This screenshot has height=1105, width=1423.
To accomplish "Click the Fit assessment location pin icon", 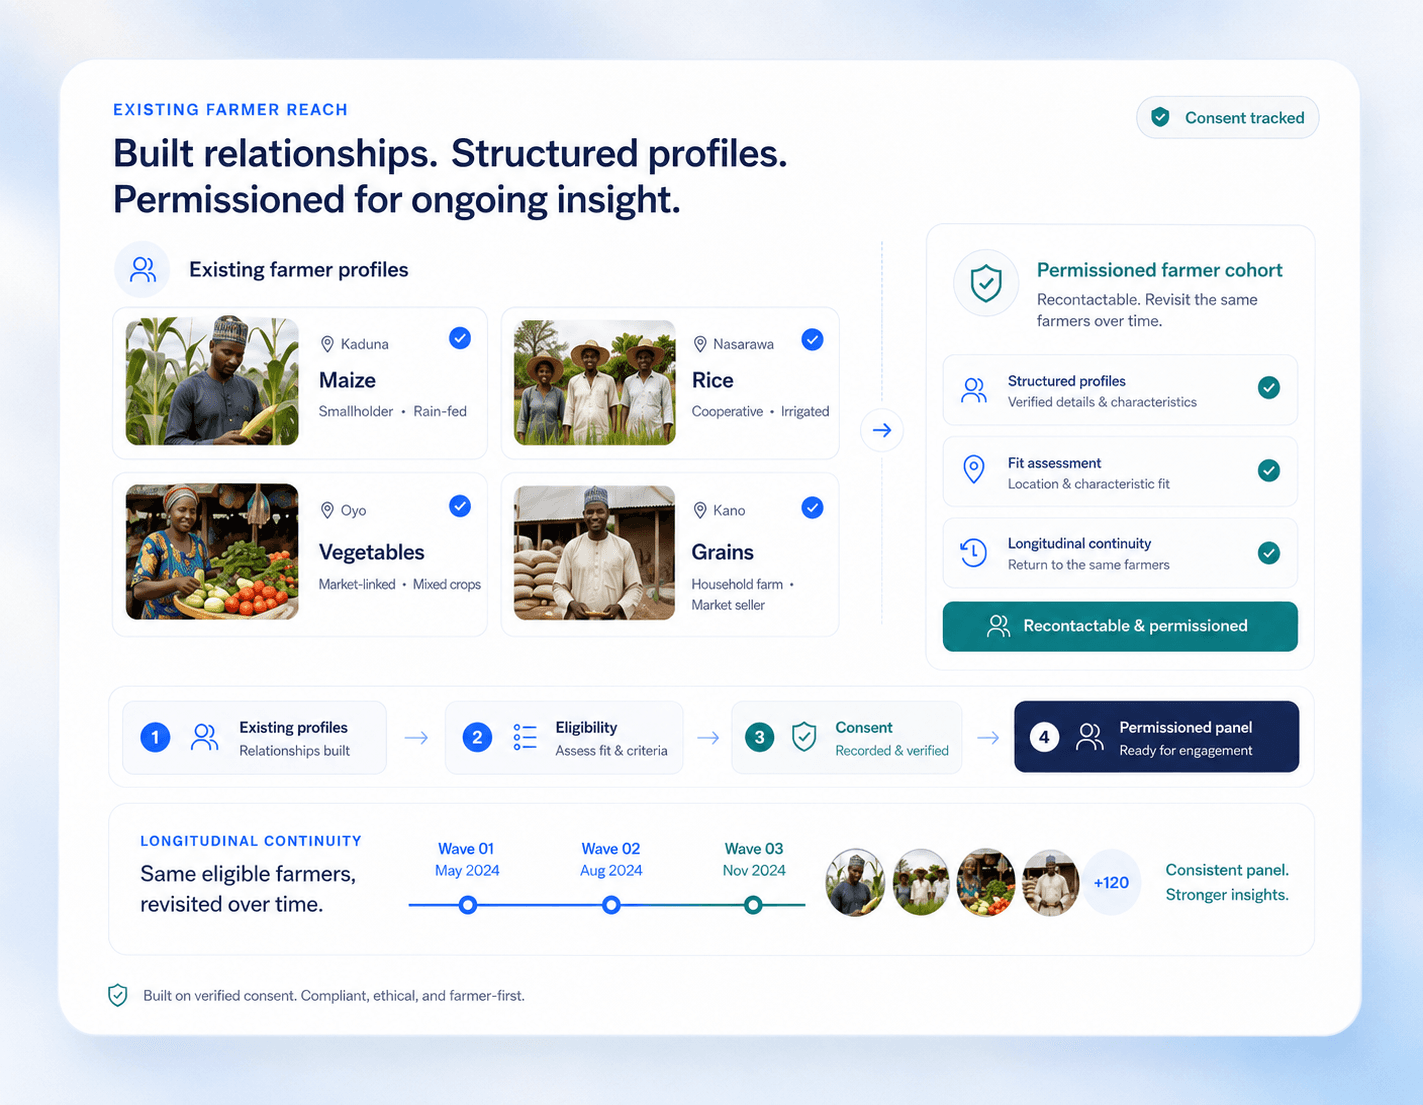I will (973, 469).
